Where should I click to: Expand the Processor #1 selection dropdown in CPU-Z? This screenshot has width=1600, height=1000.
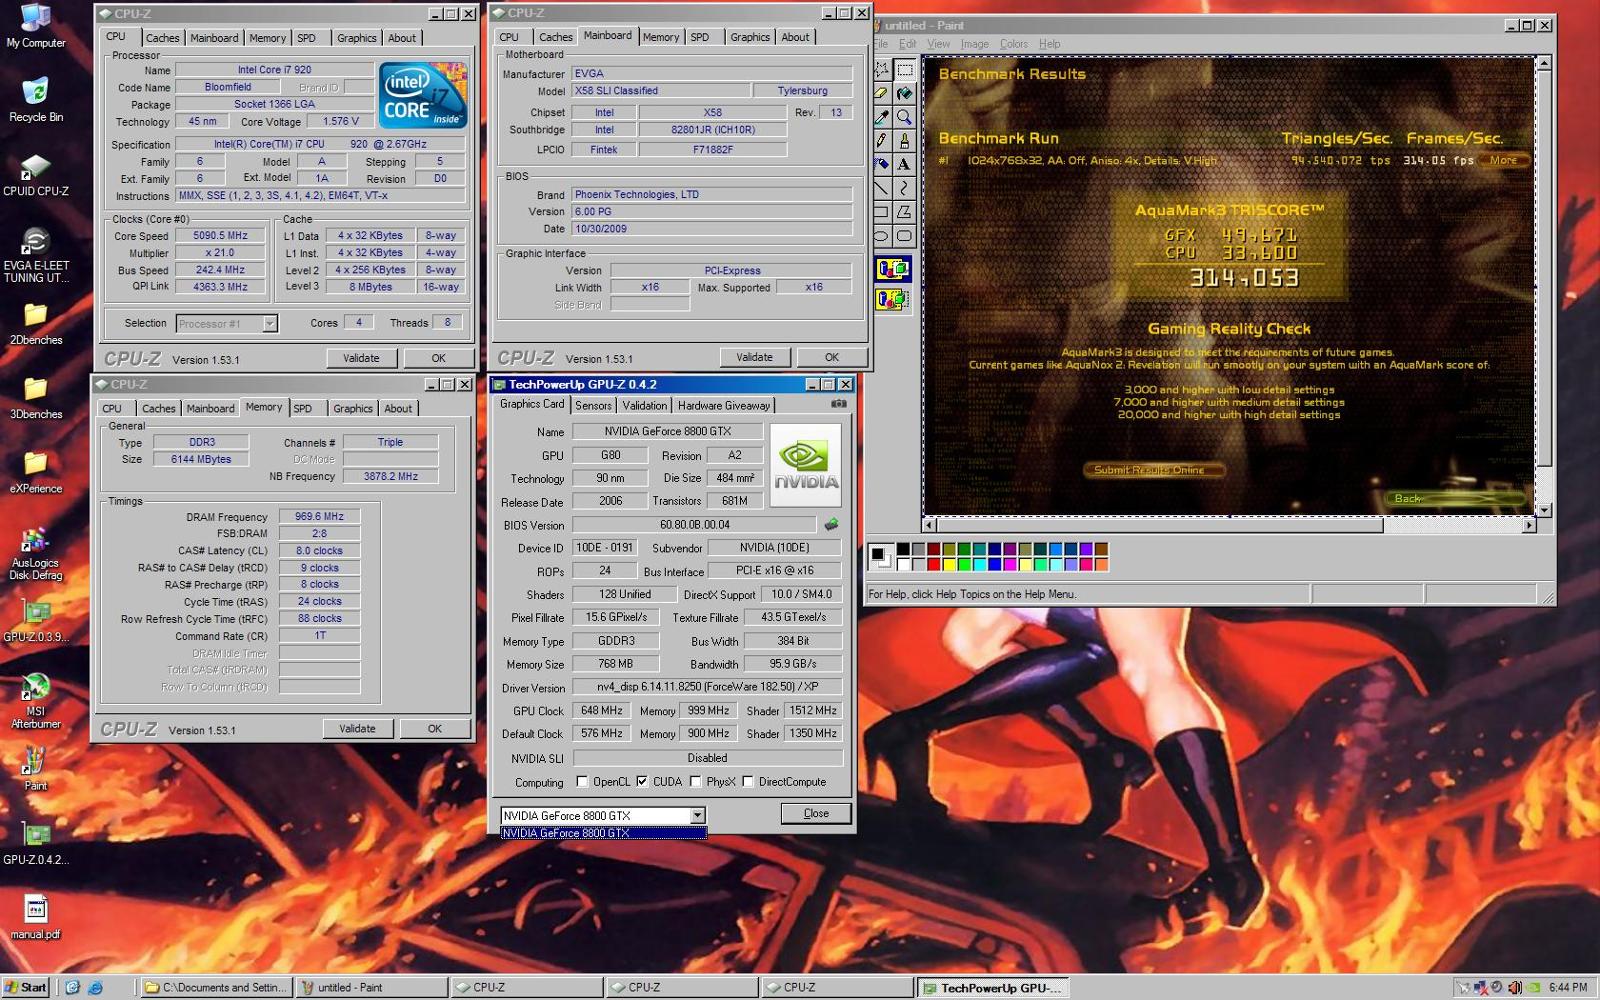[270, 324]
